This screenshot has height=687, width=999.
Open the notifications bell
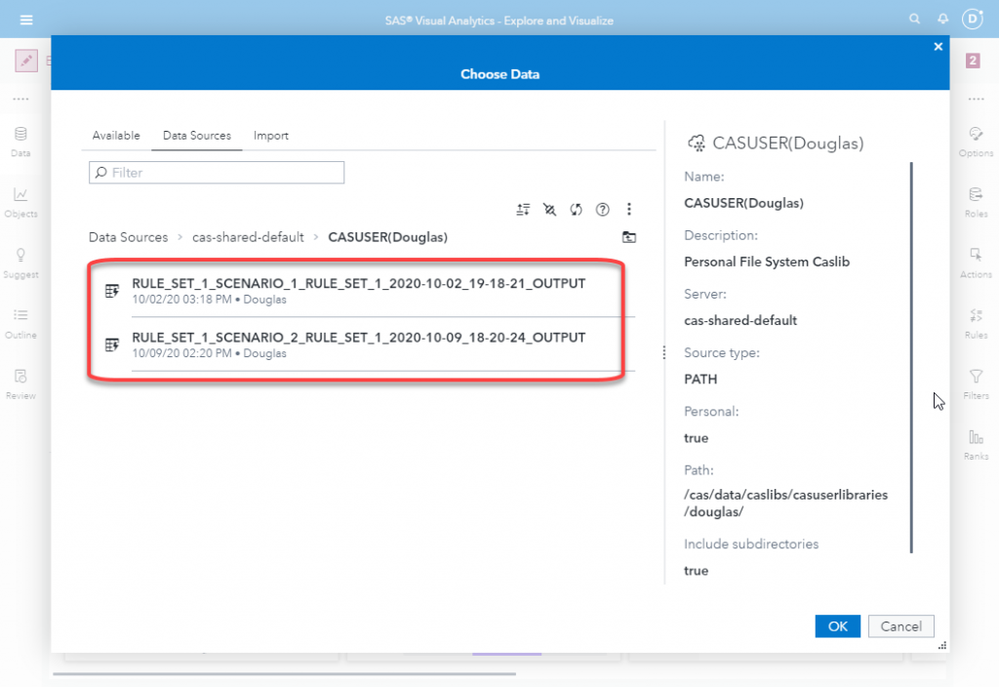click(x=942, y=19)
